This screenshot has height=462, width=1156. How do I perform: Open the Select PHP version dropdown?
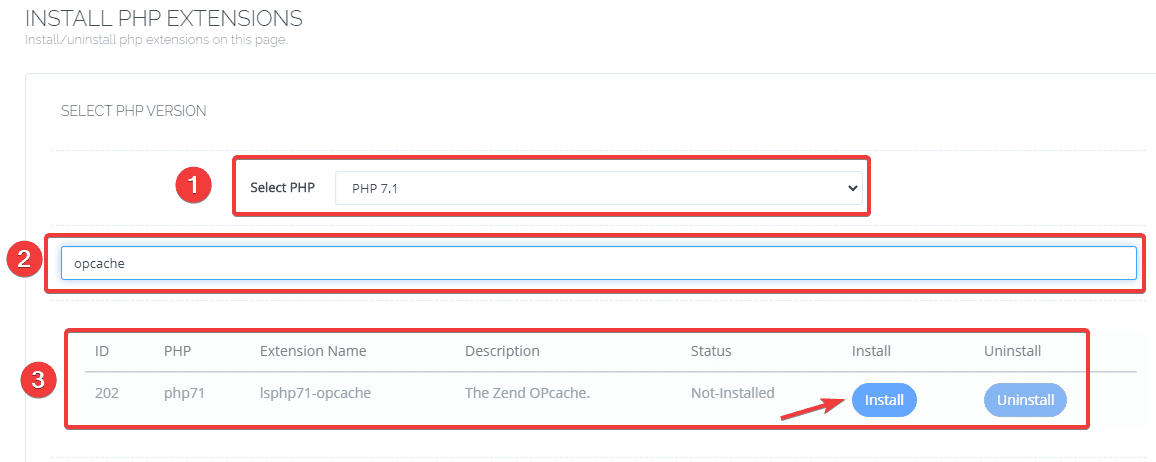coord(598,188)
